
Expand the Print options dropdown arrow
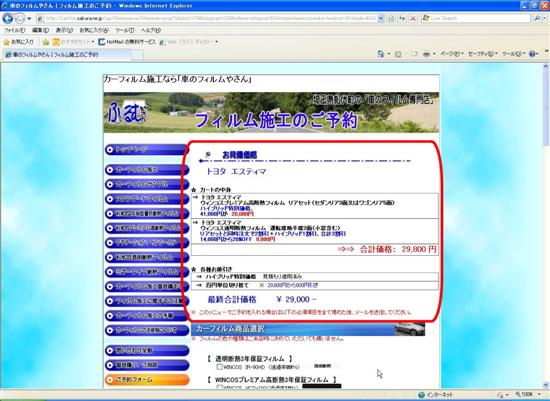click(x=434, y=54)
